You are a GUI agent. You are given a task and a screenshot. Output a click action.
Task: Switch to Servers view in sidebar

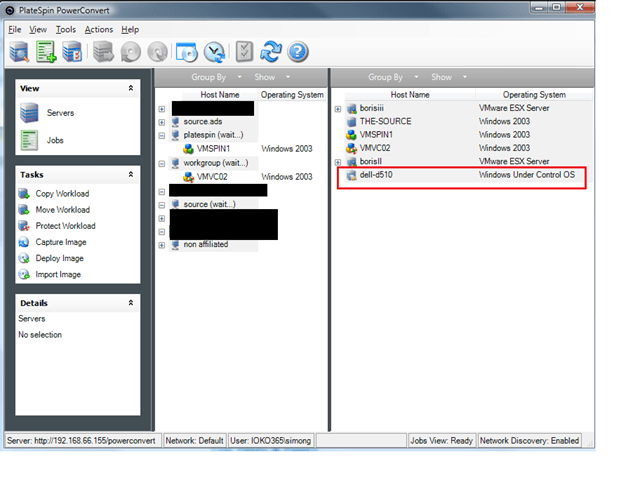point(59,113)
